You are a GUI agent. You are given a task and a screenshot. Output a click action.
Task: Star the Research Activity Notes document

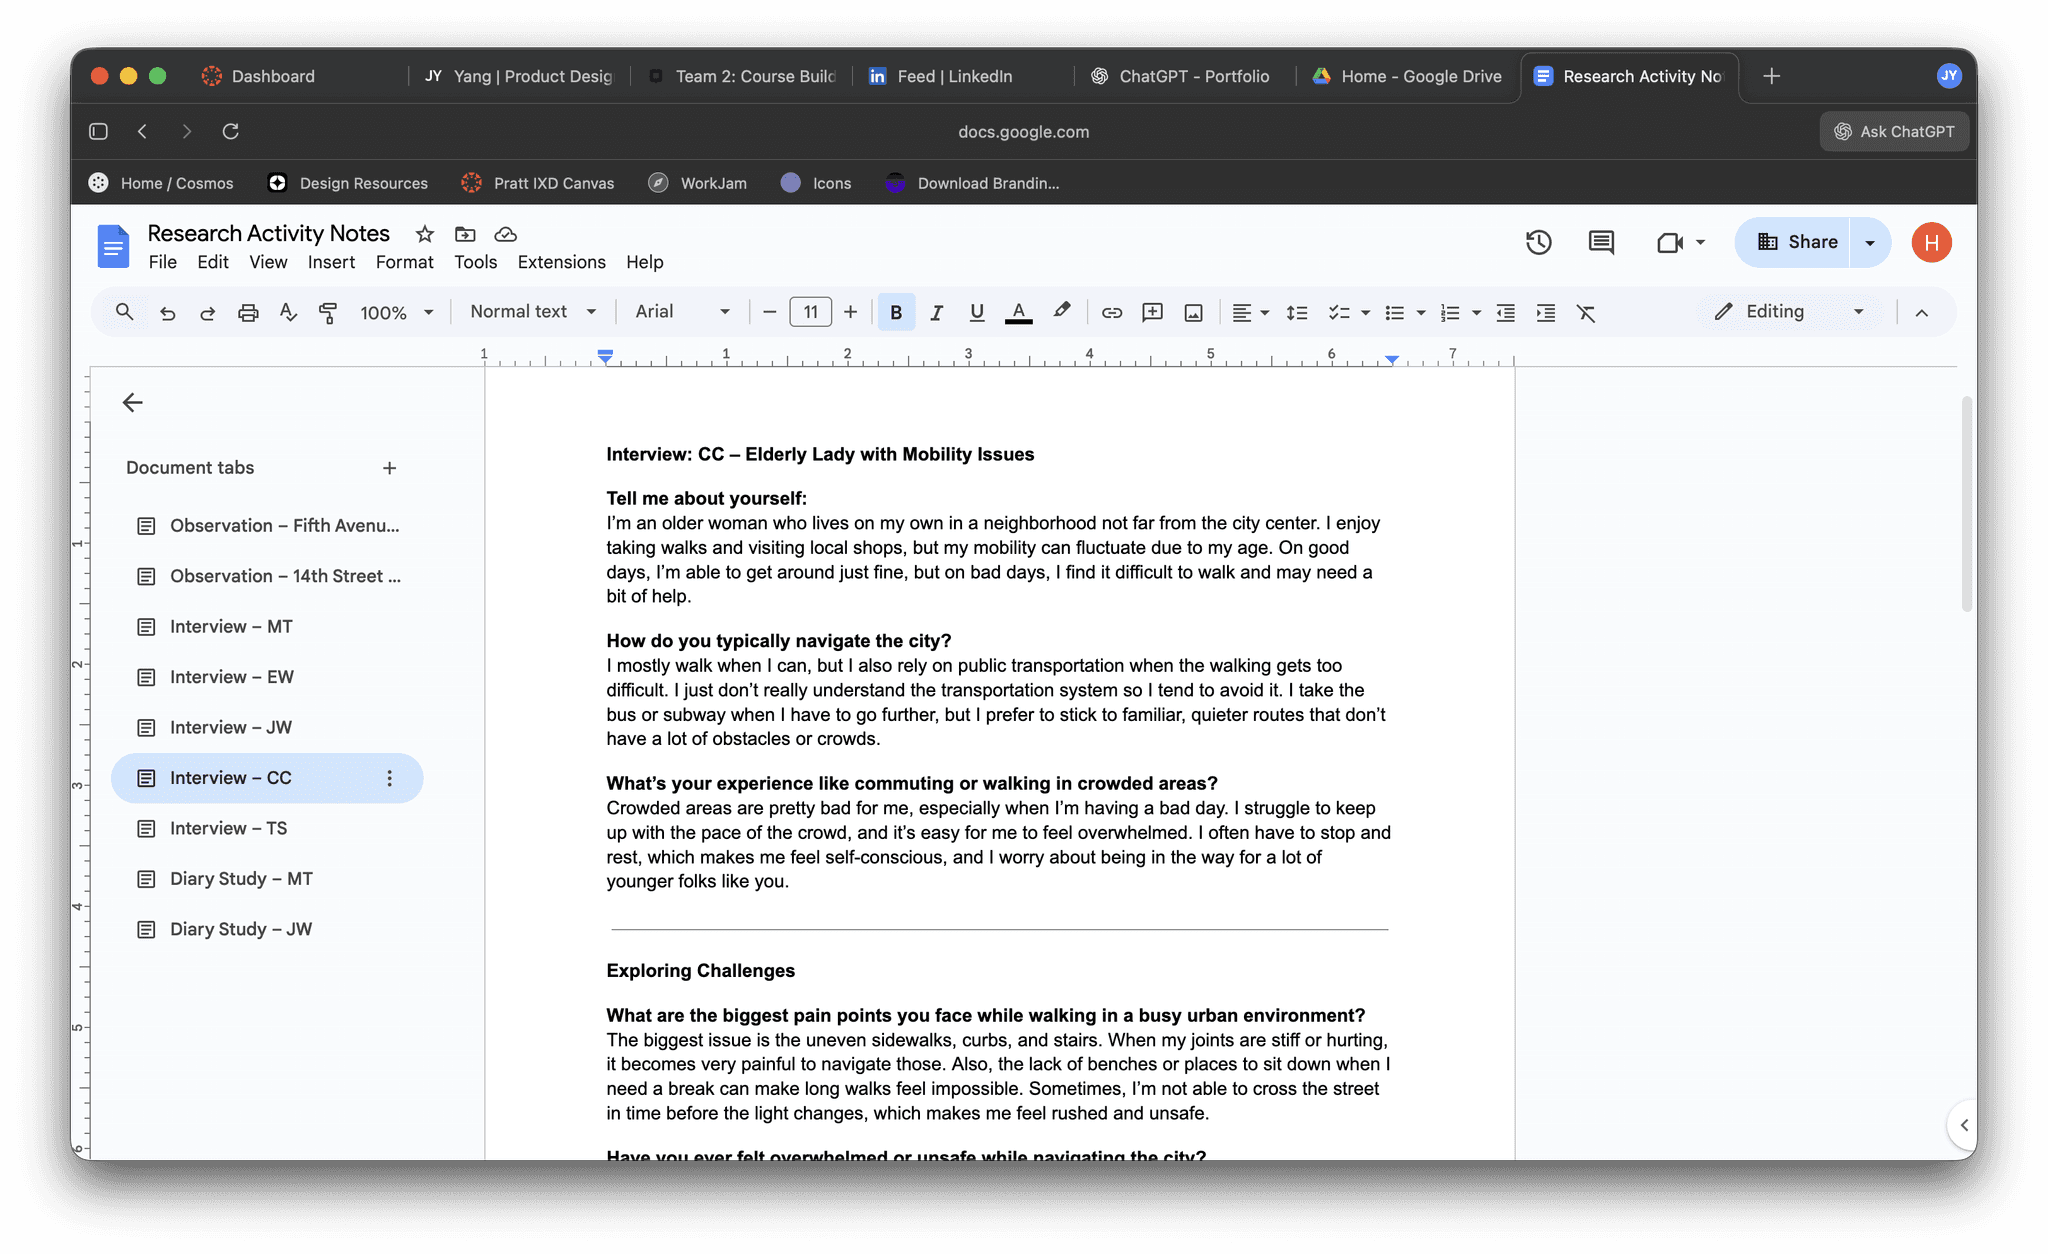(x=425, y=234)
